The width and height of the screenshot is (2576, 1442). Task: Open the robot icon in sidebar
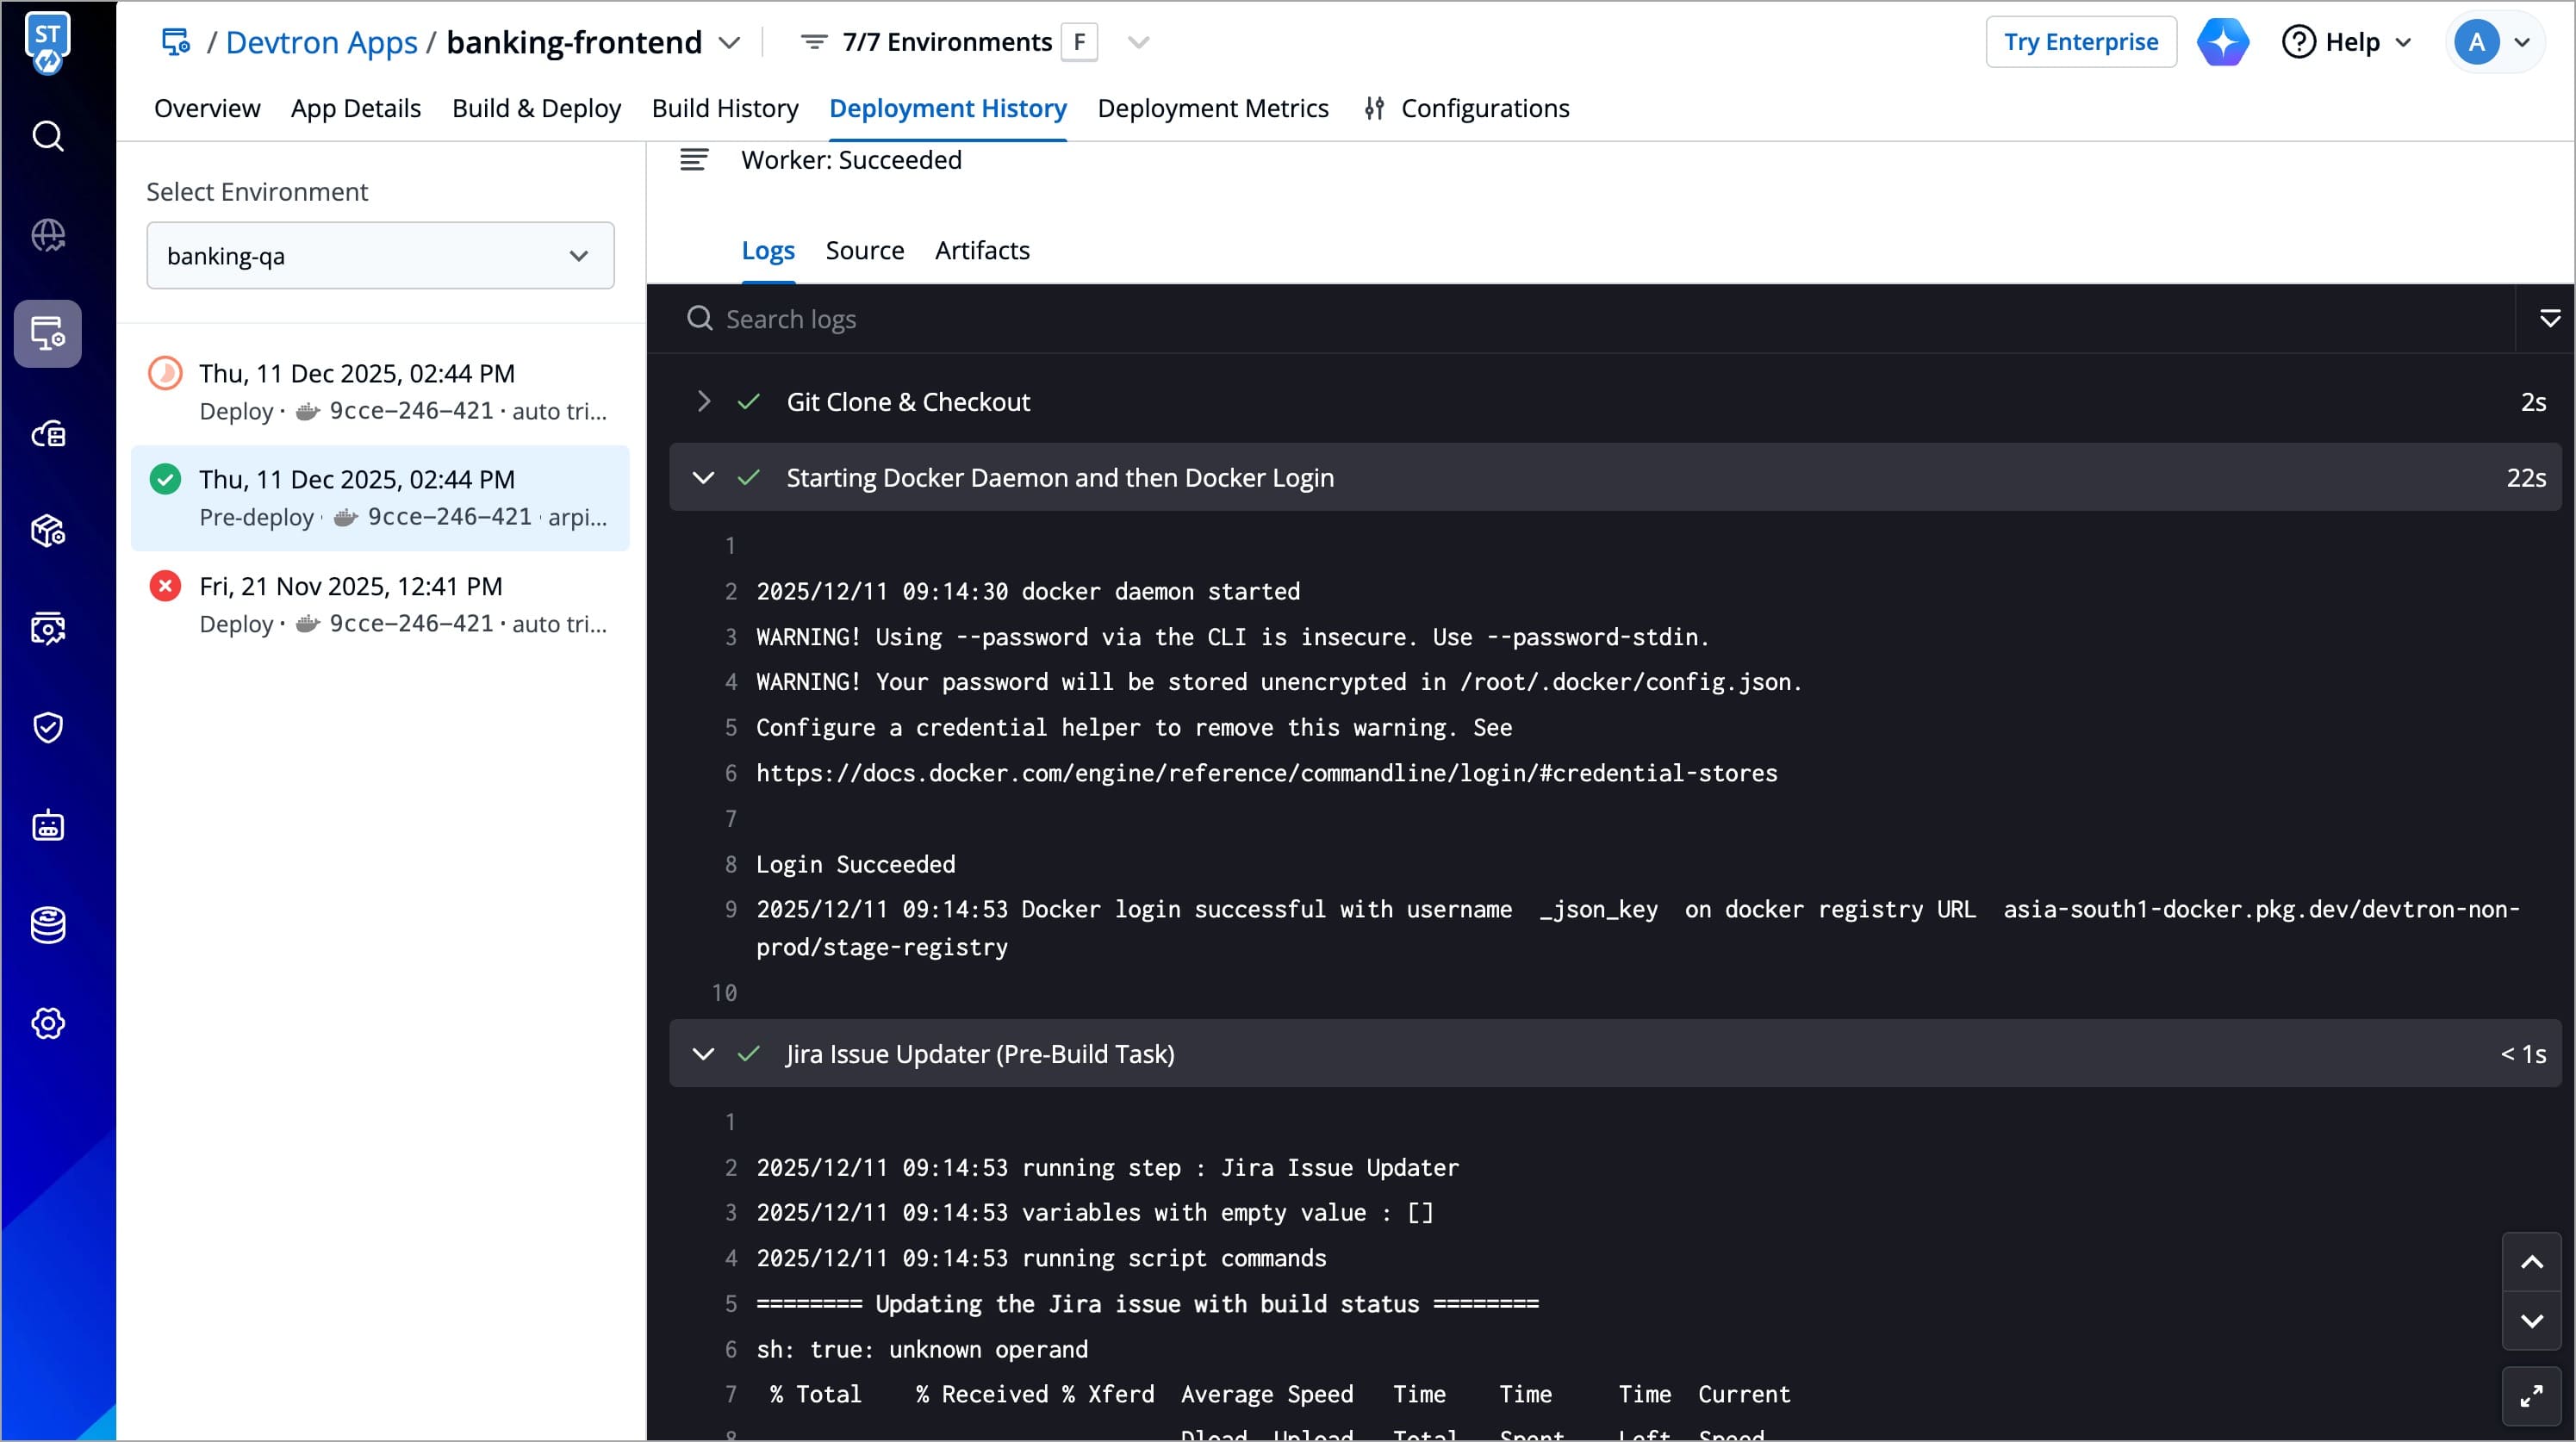pyautogui.click(x=48, y=826)
